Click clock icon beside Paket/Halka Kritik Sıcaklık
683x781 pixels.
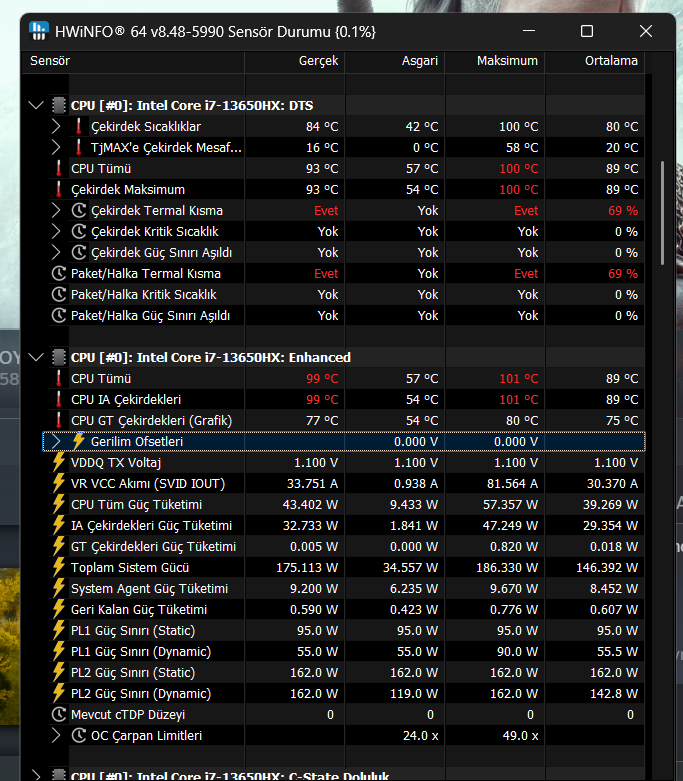pyautogui.click(x=59, y=294)
